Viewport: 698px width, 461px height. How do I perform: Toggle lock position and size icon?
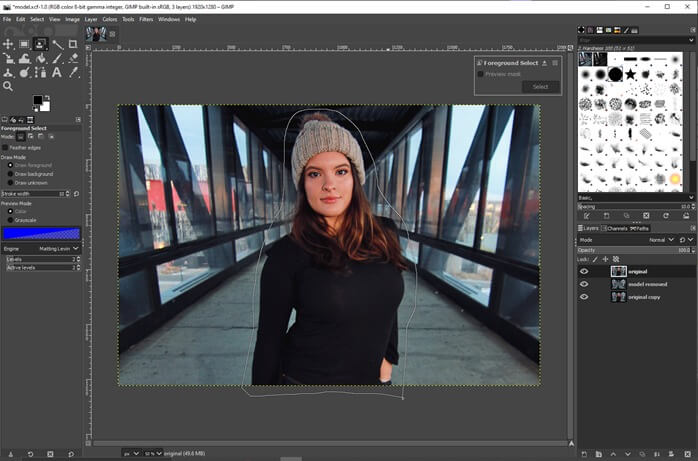[x=605, y=259]
